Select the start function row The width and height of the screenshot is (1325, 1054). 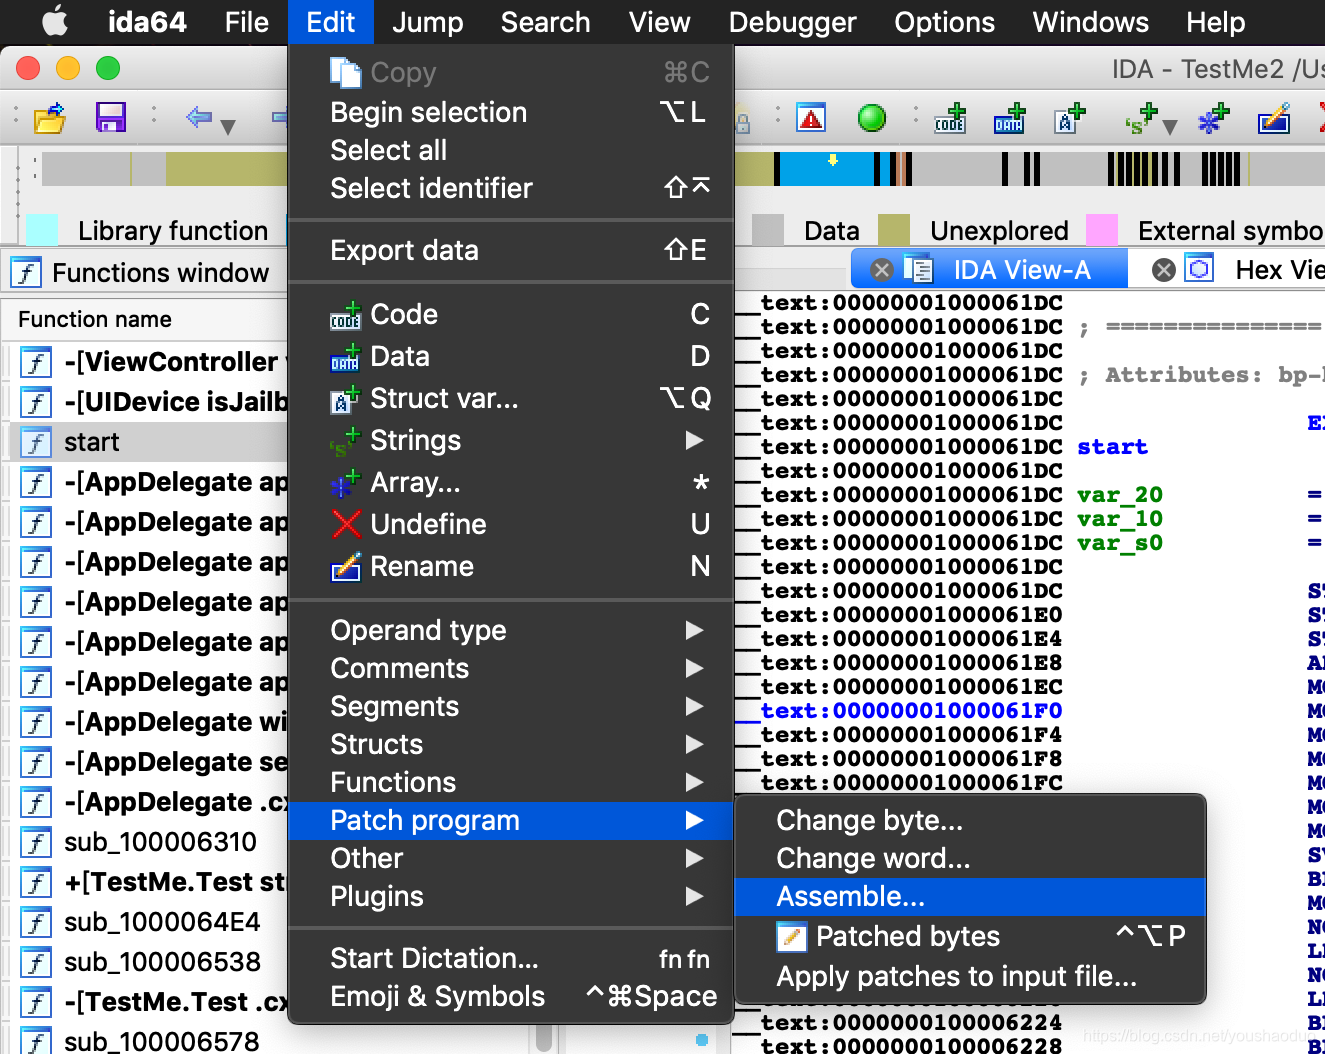pos(146,442)
